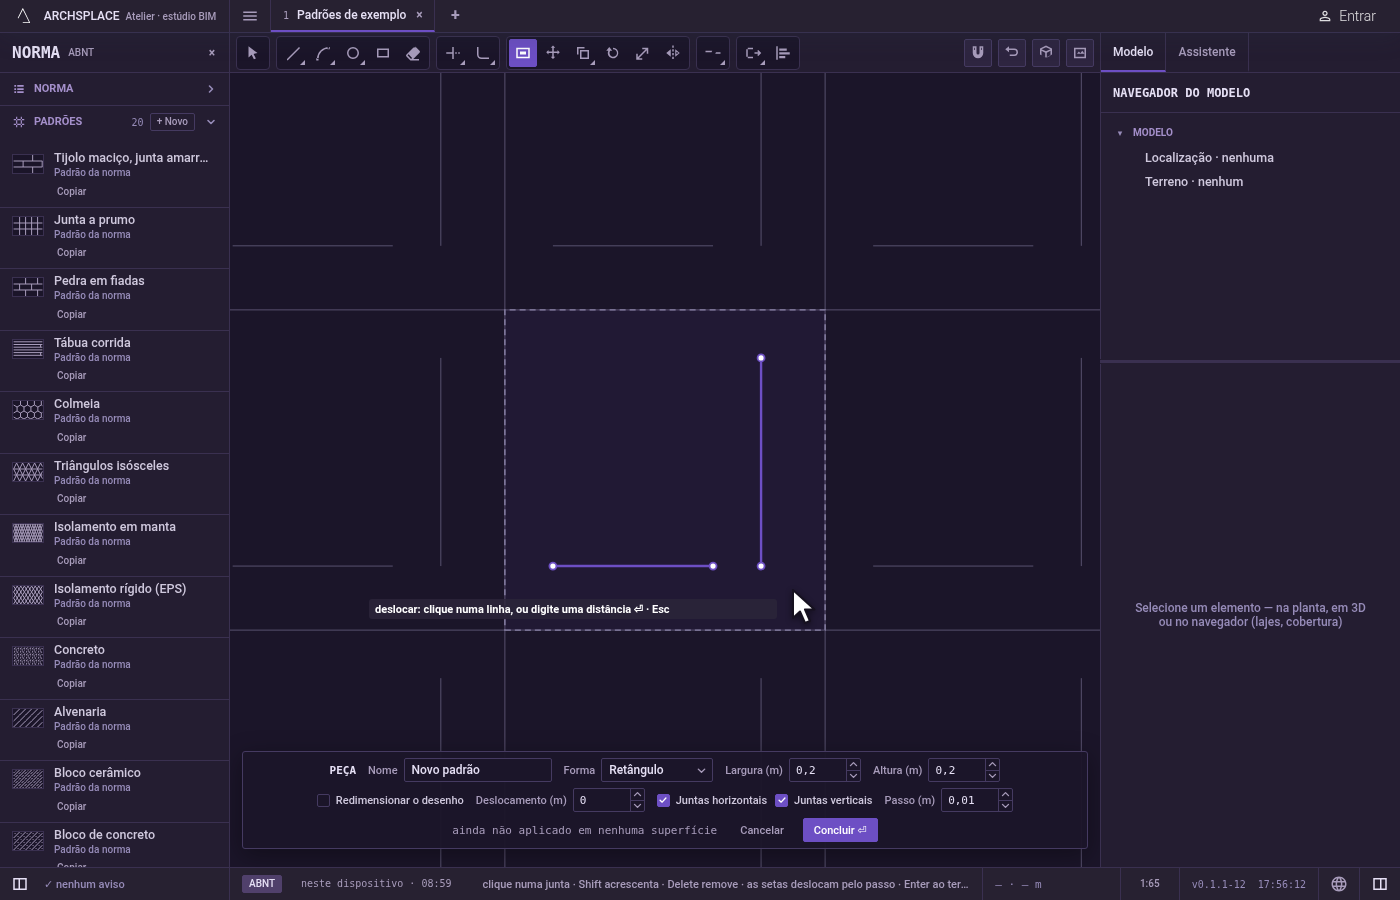The height and width of the screenshot is (900, 1400).
Task: Click Entrar to sign in
Action: [1347, 16]
